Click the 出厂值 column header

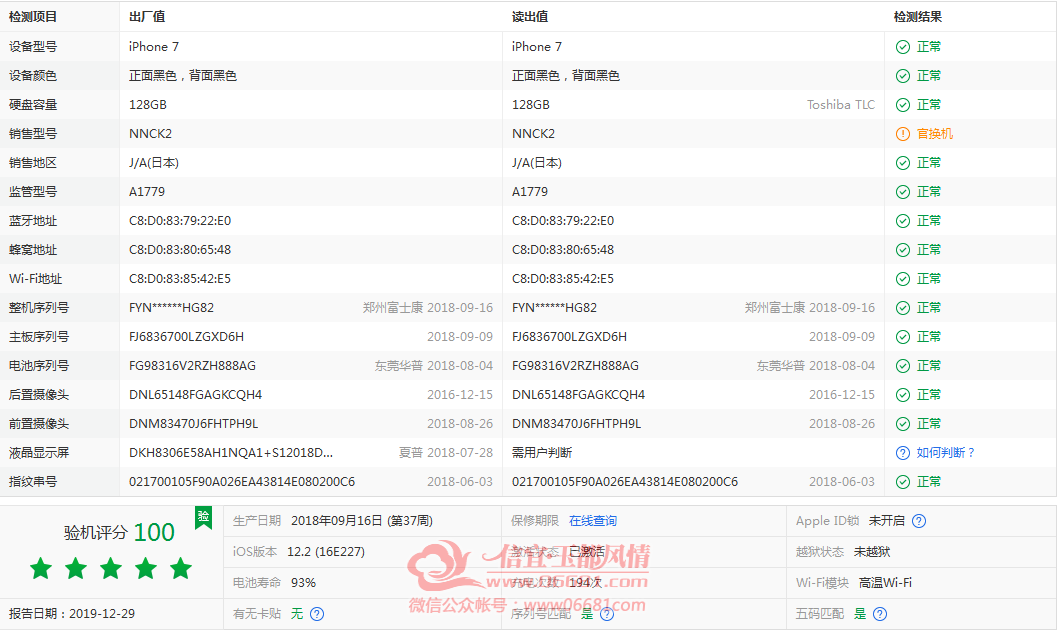(x=147, y=17)
